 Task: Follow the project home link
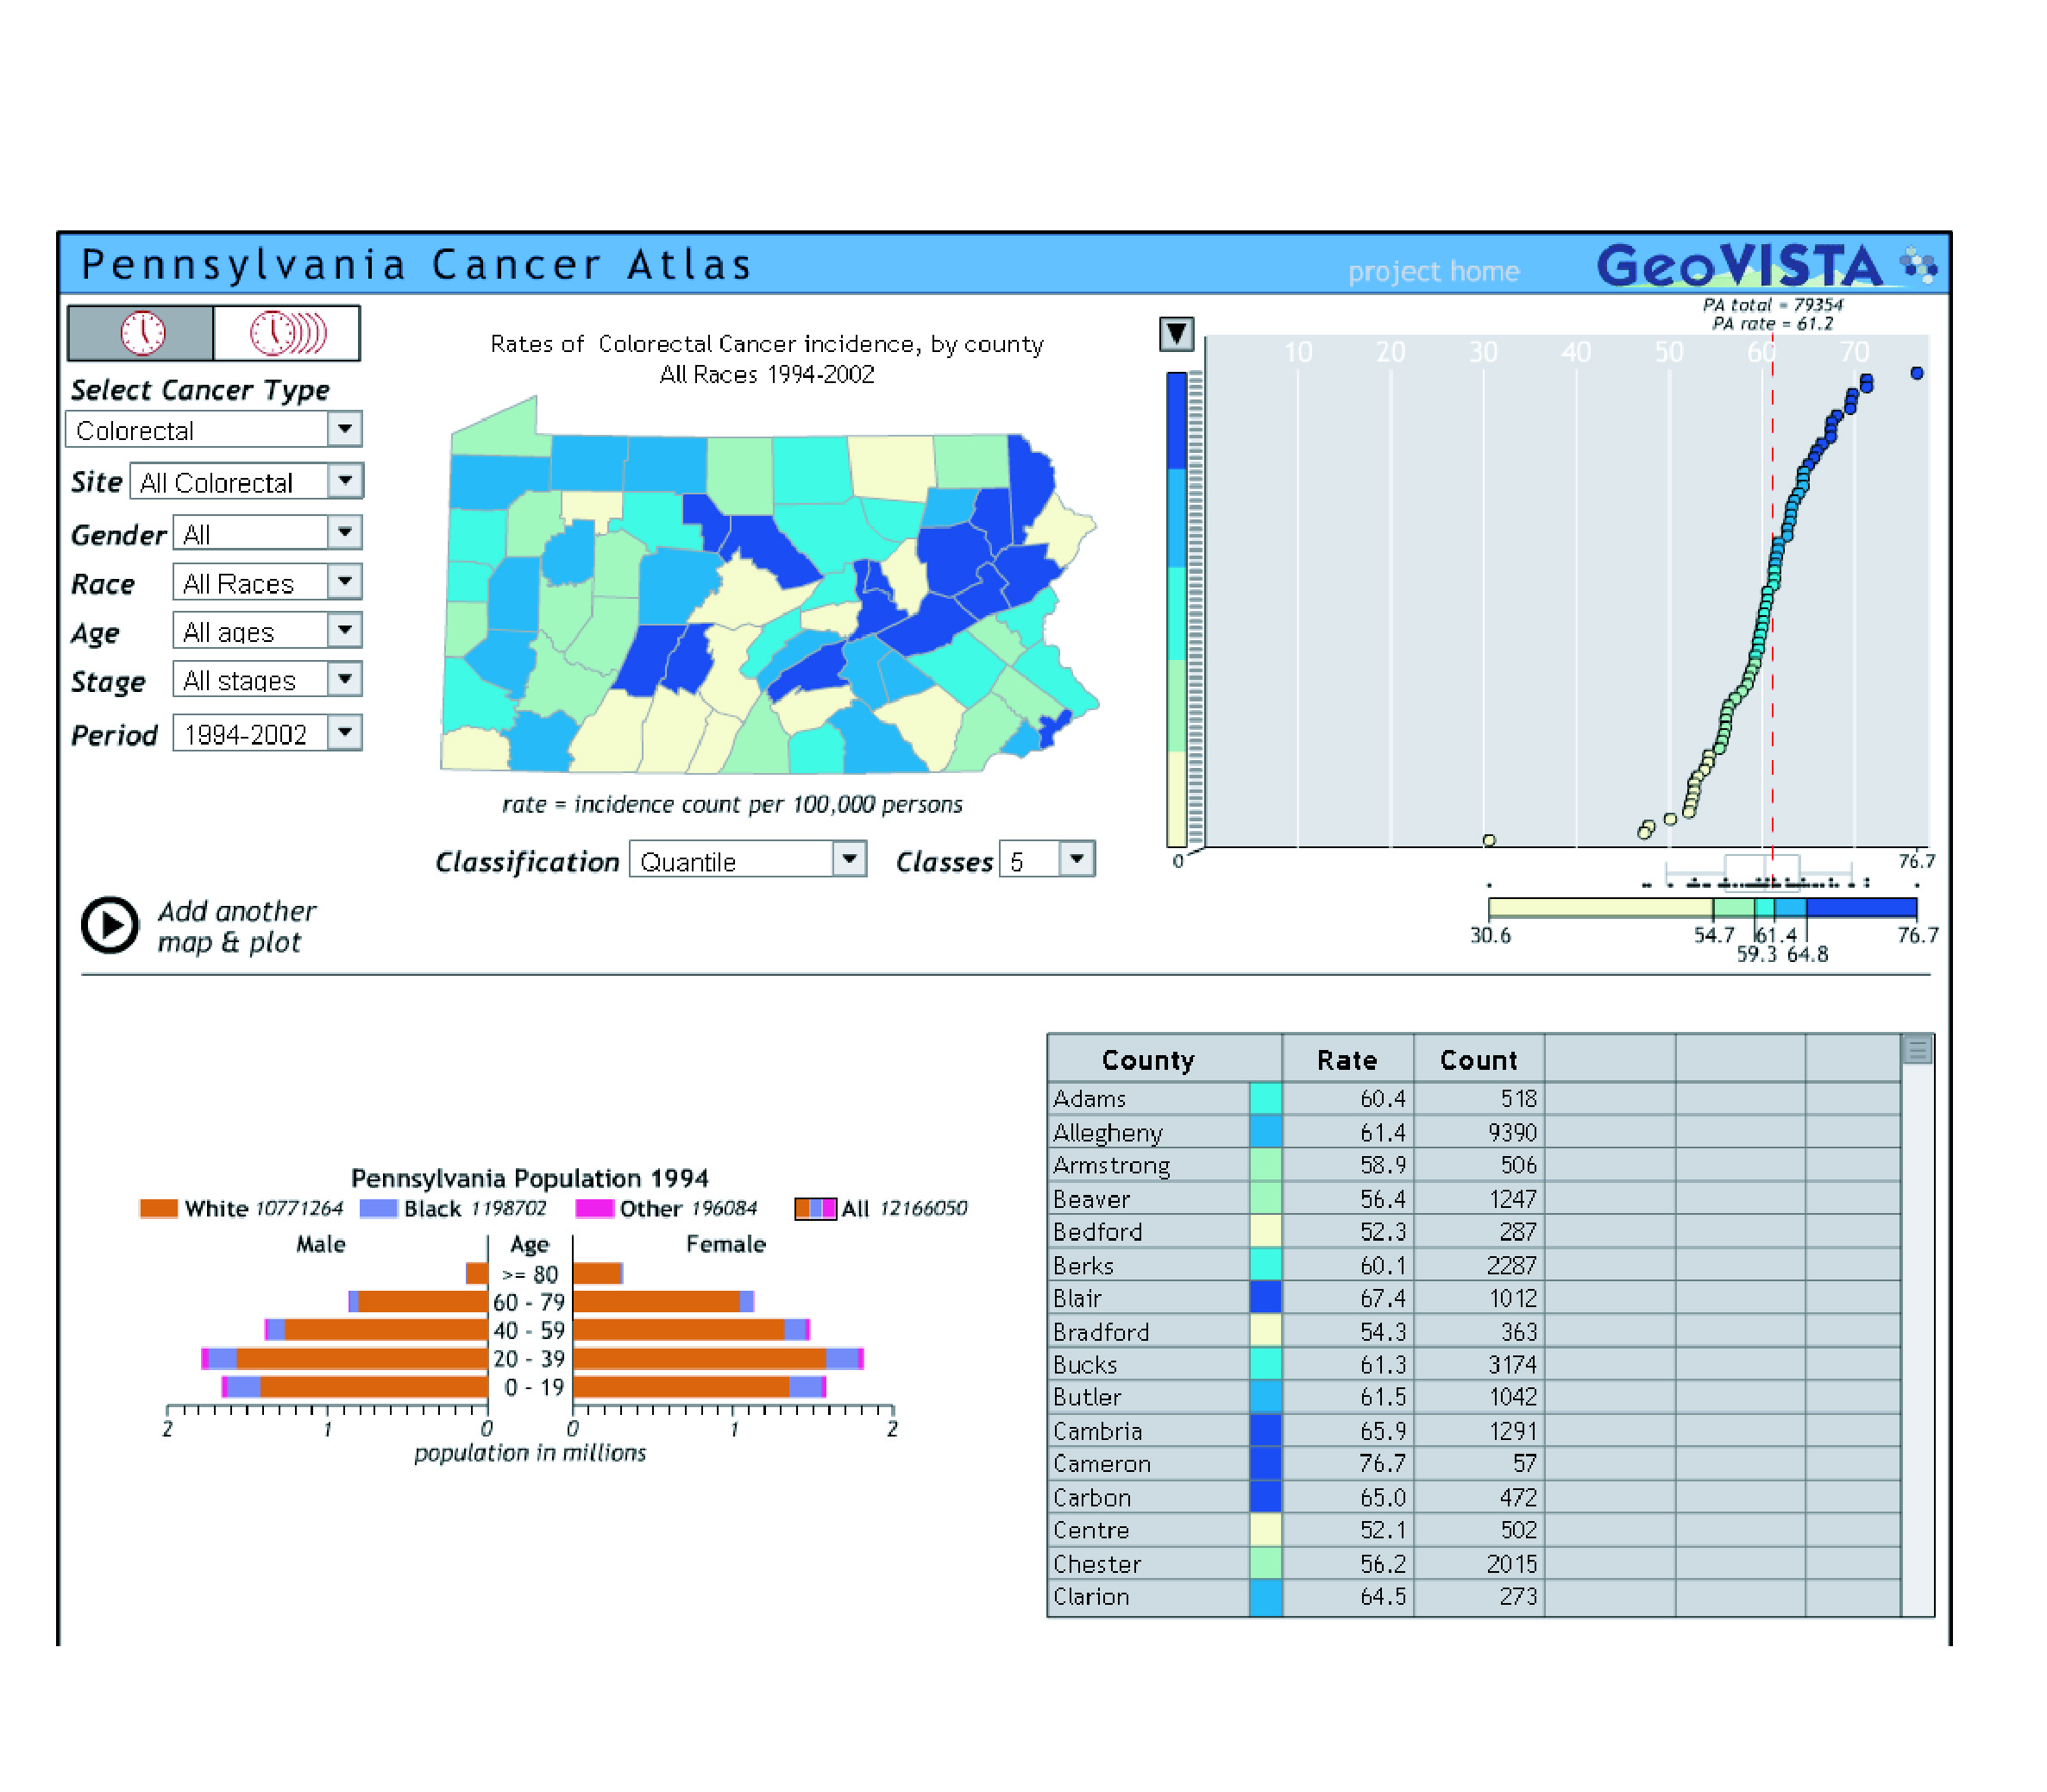1433,271
